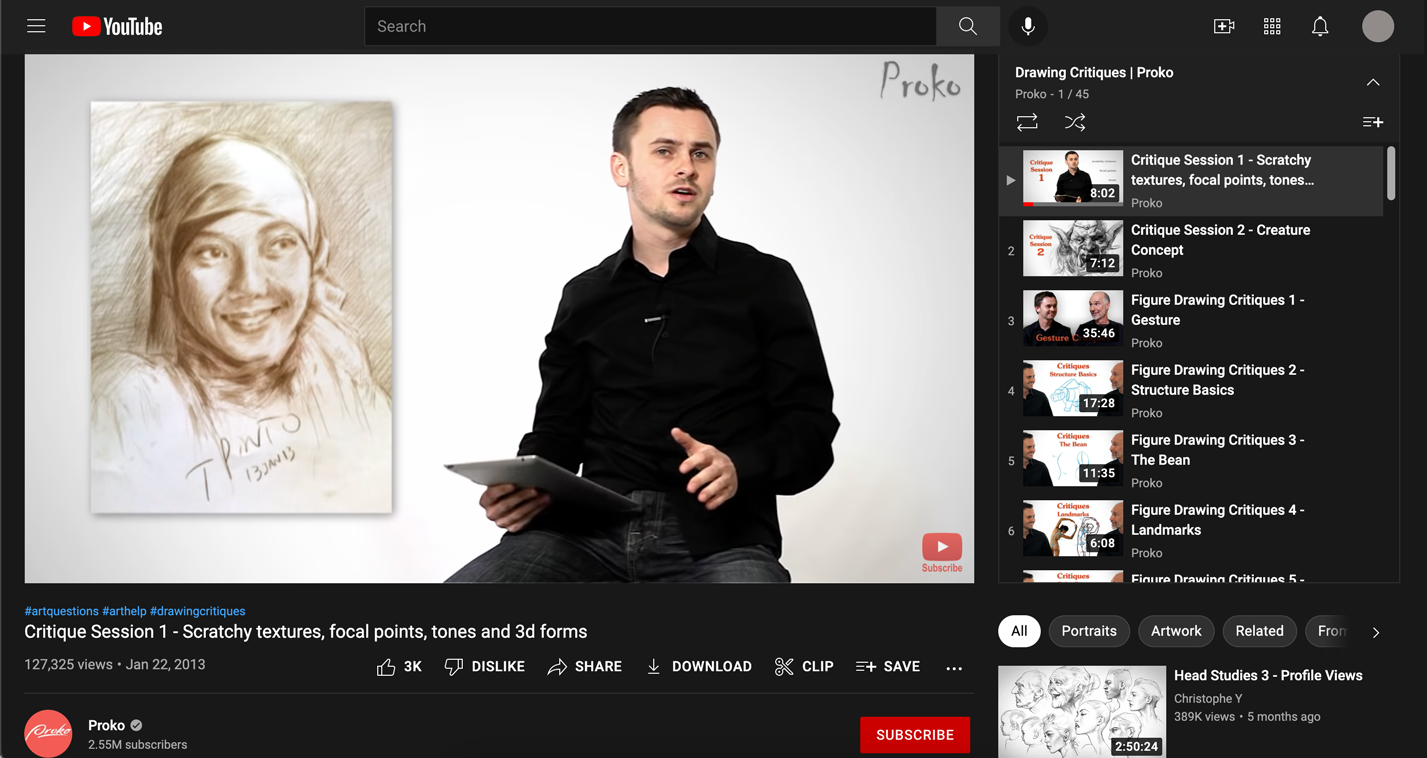
Task: Click the playlist panel scrollbar
Action: 1391,173
